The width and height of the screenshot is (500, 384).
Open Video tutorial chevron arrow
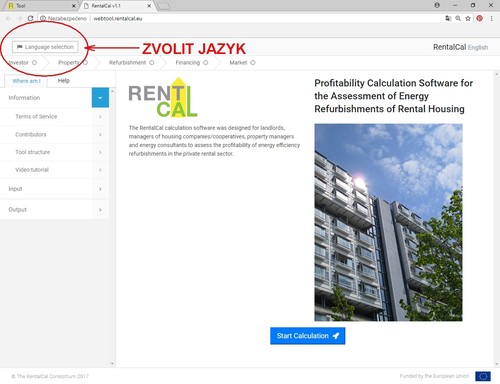coord(100,170)
